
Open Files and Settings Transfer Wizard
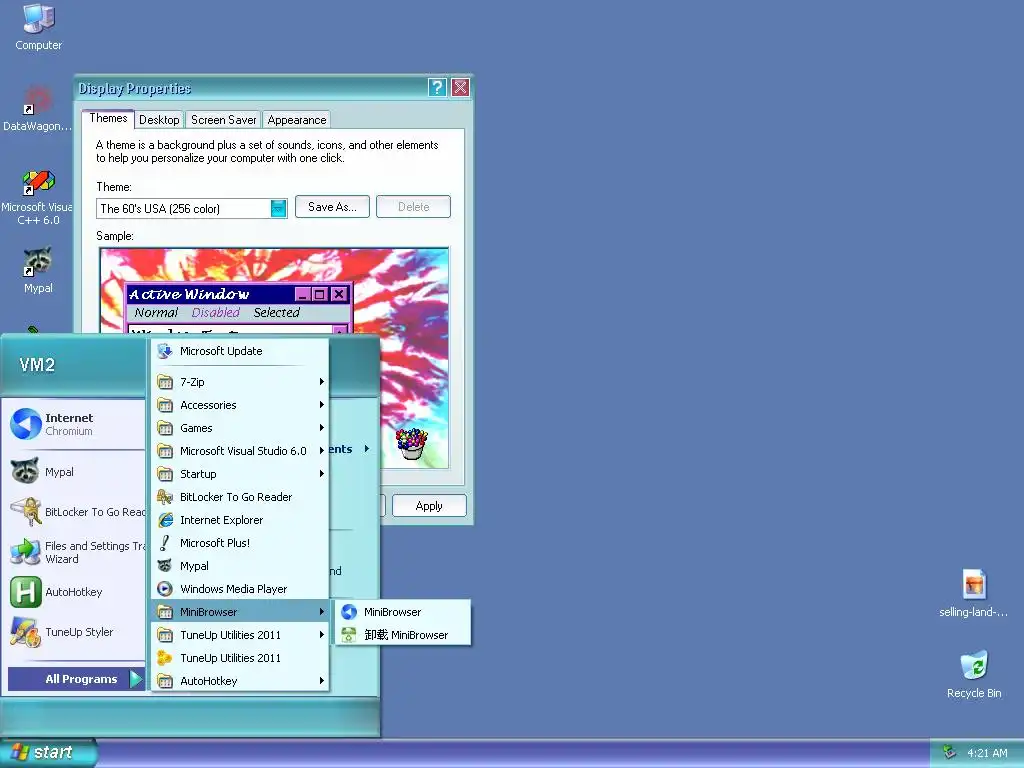coord(75,552)
